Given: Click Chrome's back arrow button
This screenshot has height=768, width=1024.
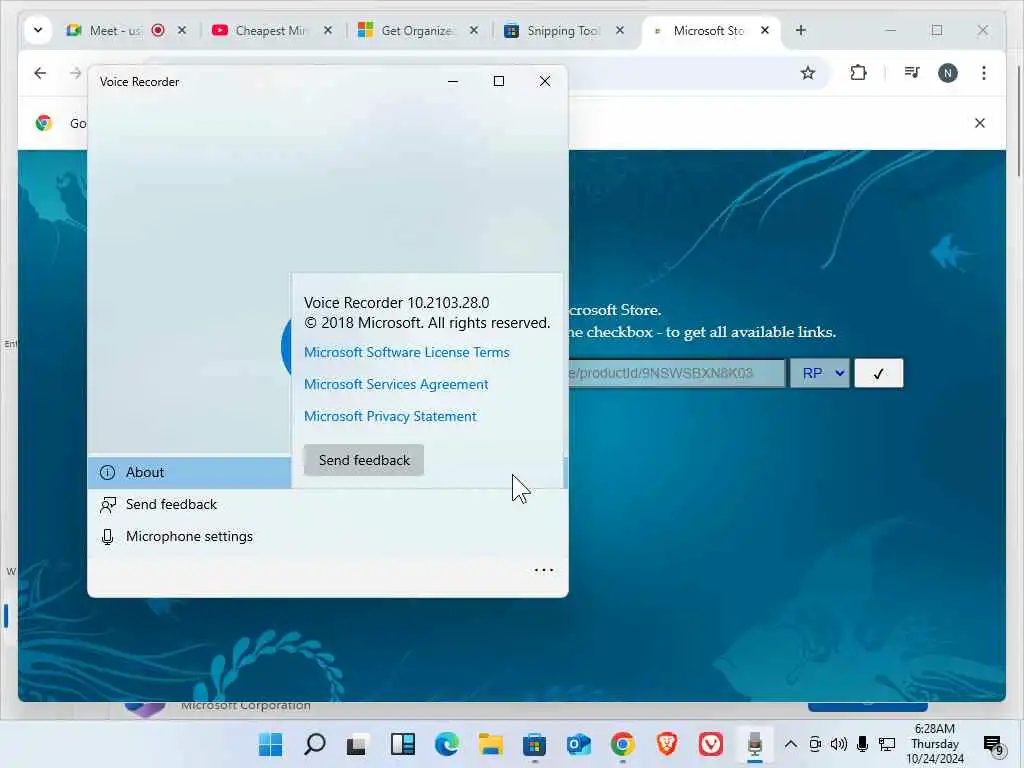Looking at the screenshot, I should click(40, 73).
